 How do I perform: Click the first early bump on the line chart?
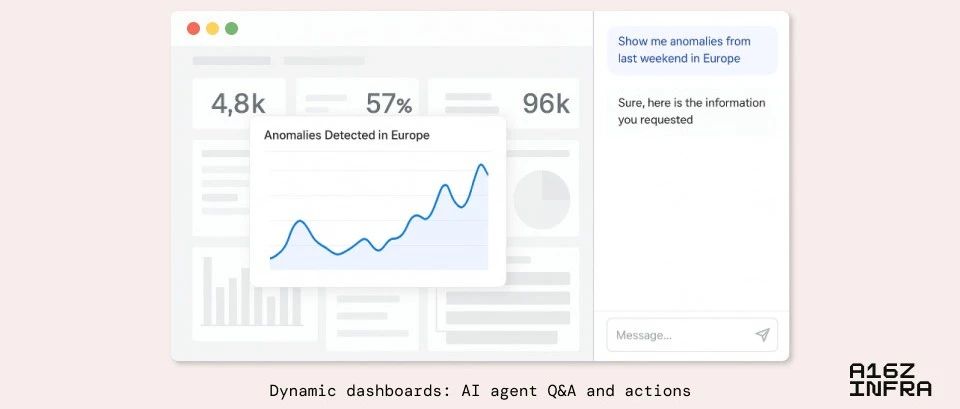299,221
